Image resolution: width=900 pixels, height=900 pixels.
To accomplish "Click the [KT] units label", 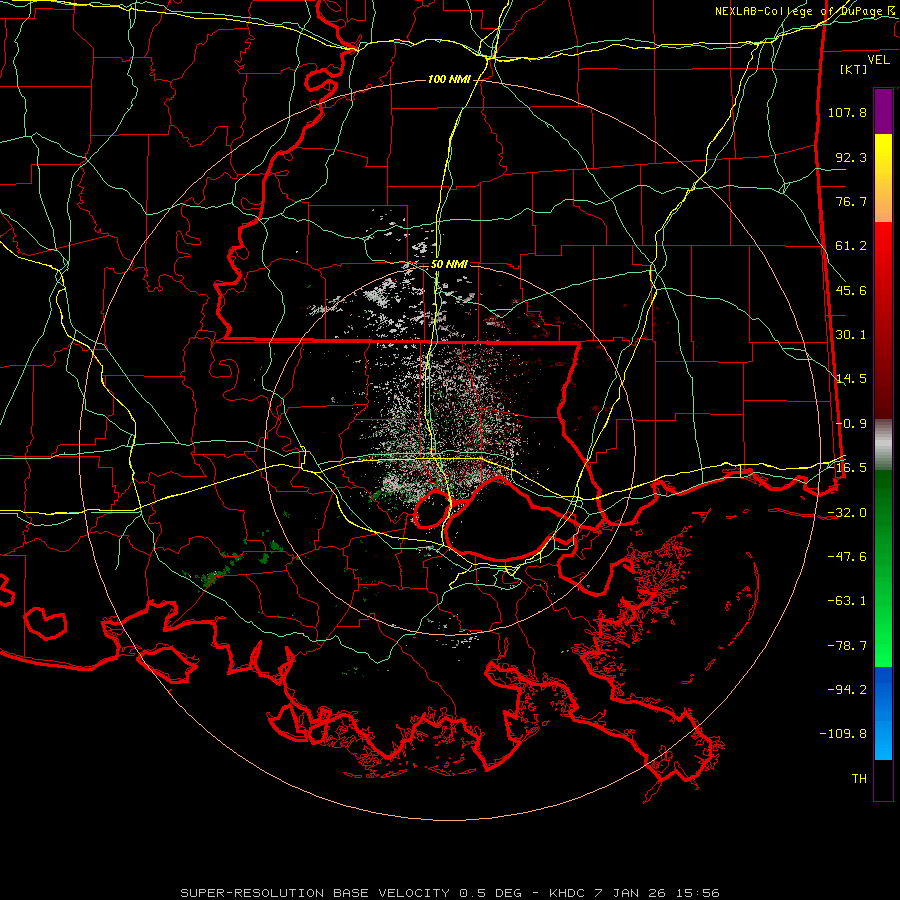I will tap(854, 69).
